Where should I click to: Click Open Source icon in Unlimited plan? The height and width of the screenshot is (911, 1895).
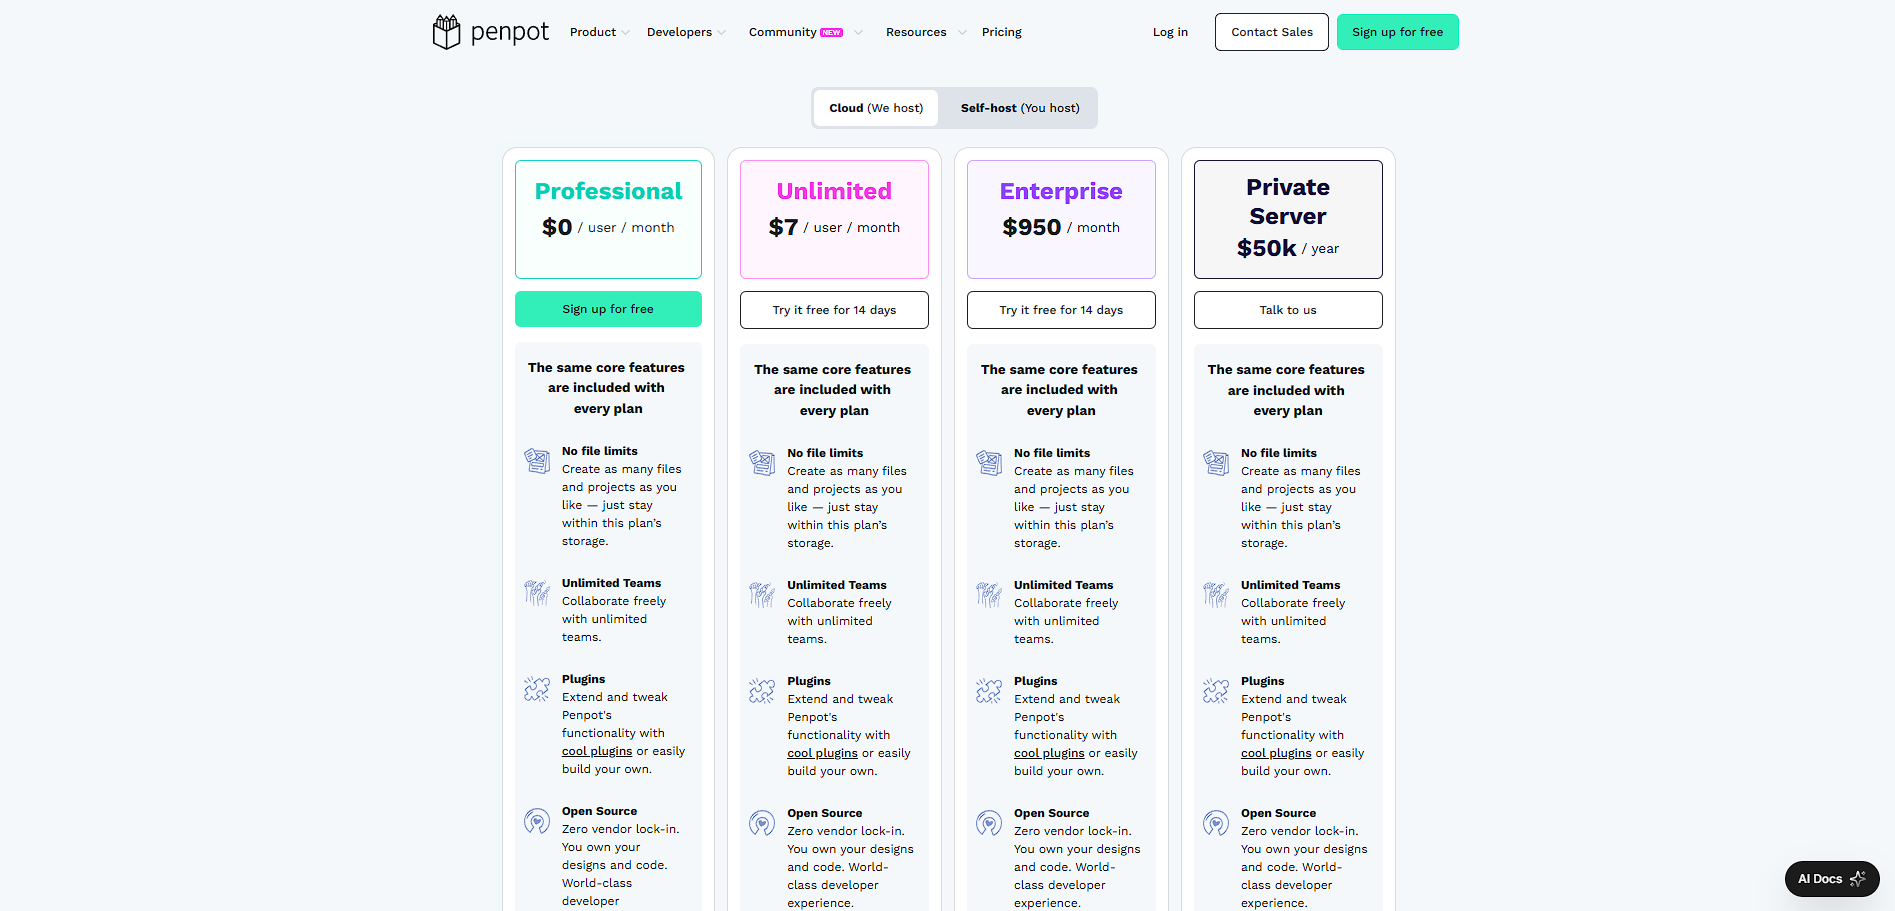(762, 823)
